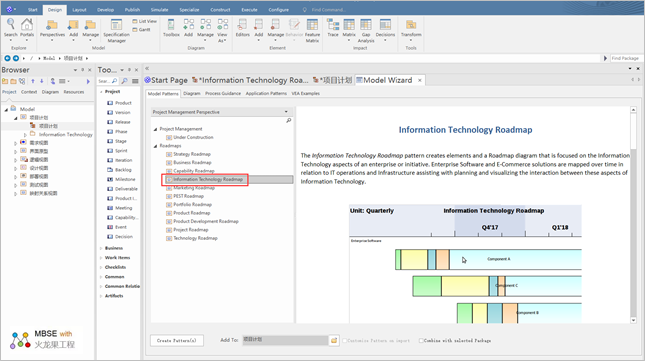
Task: Expand the Business toolbox section
Action: [101, 248]
